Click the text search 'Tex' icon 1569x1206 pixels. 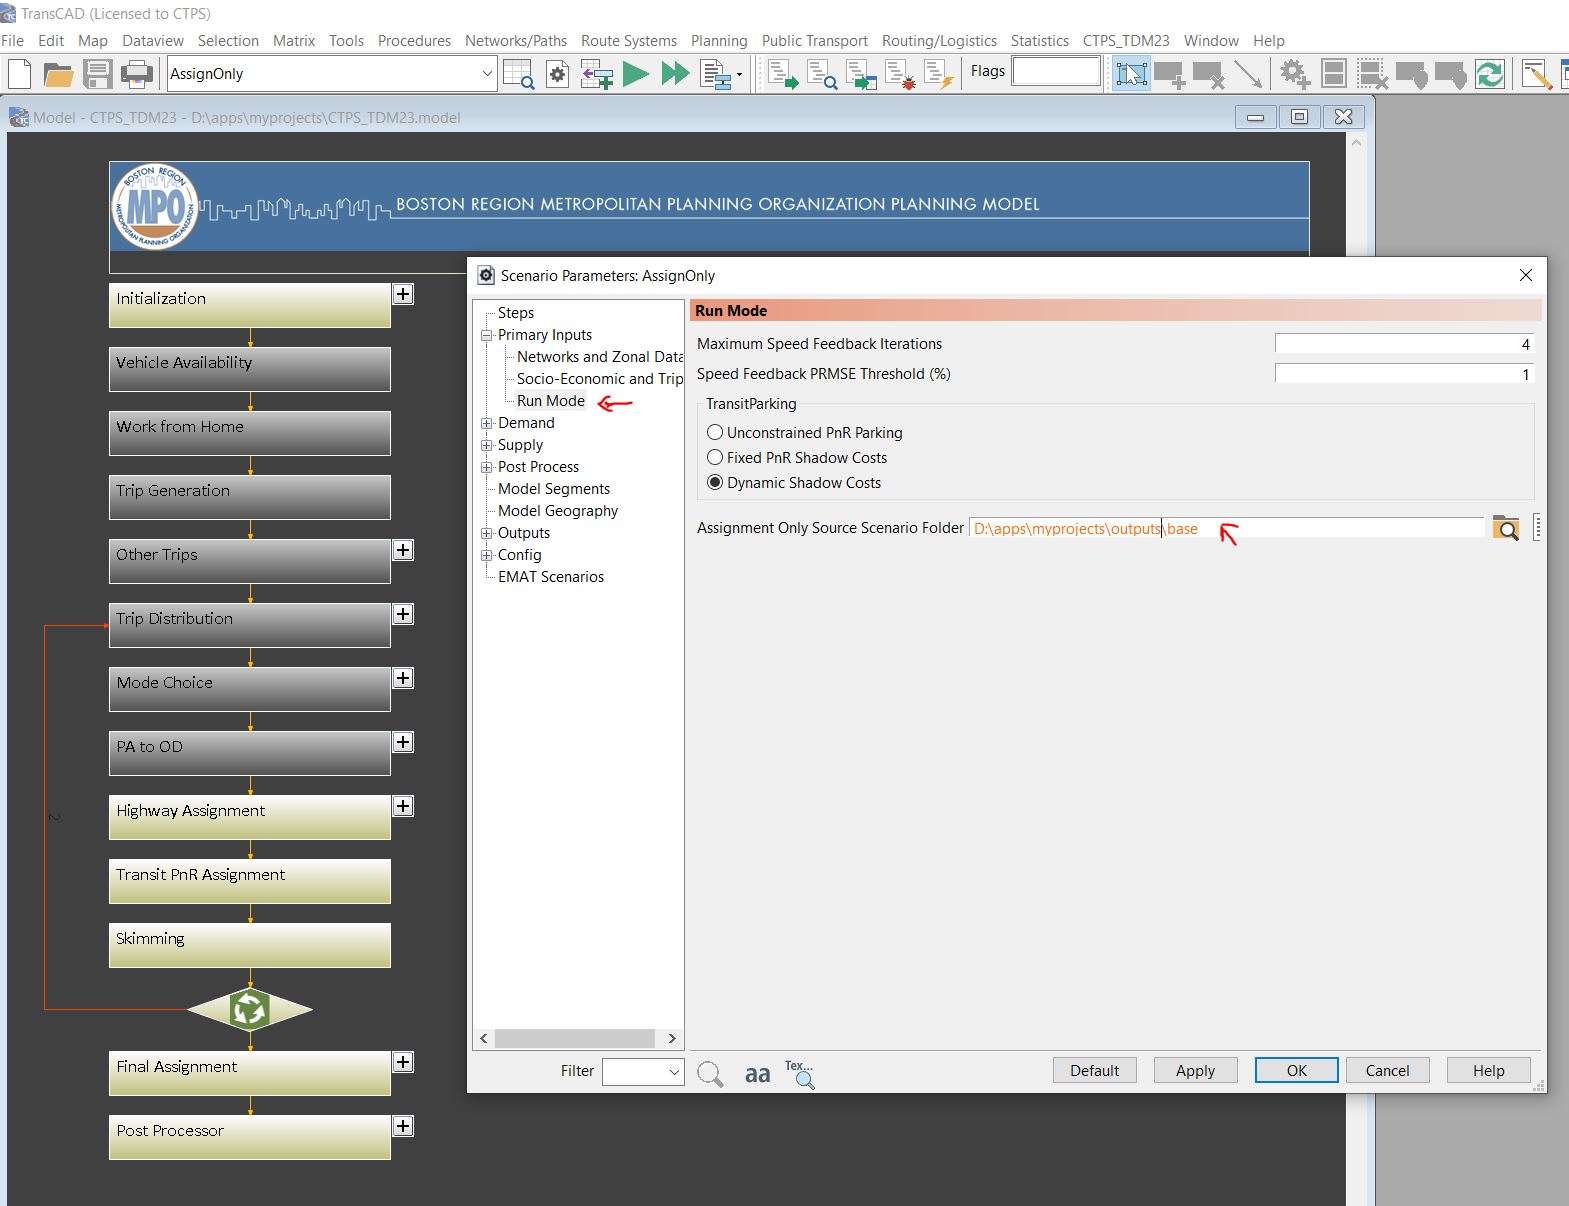(800, 1074)
